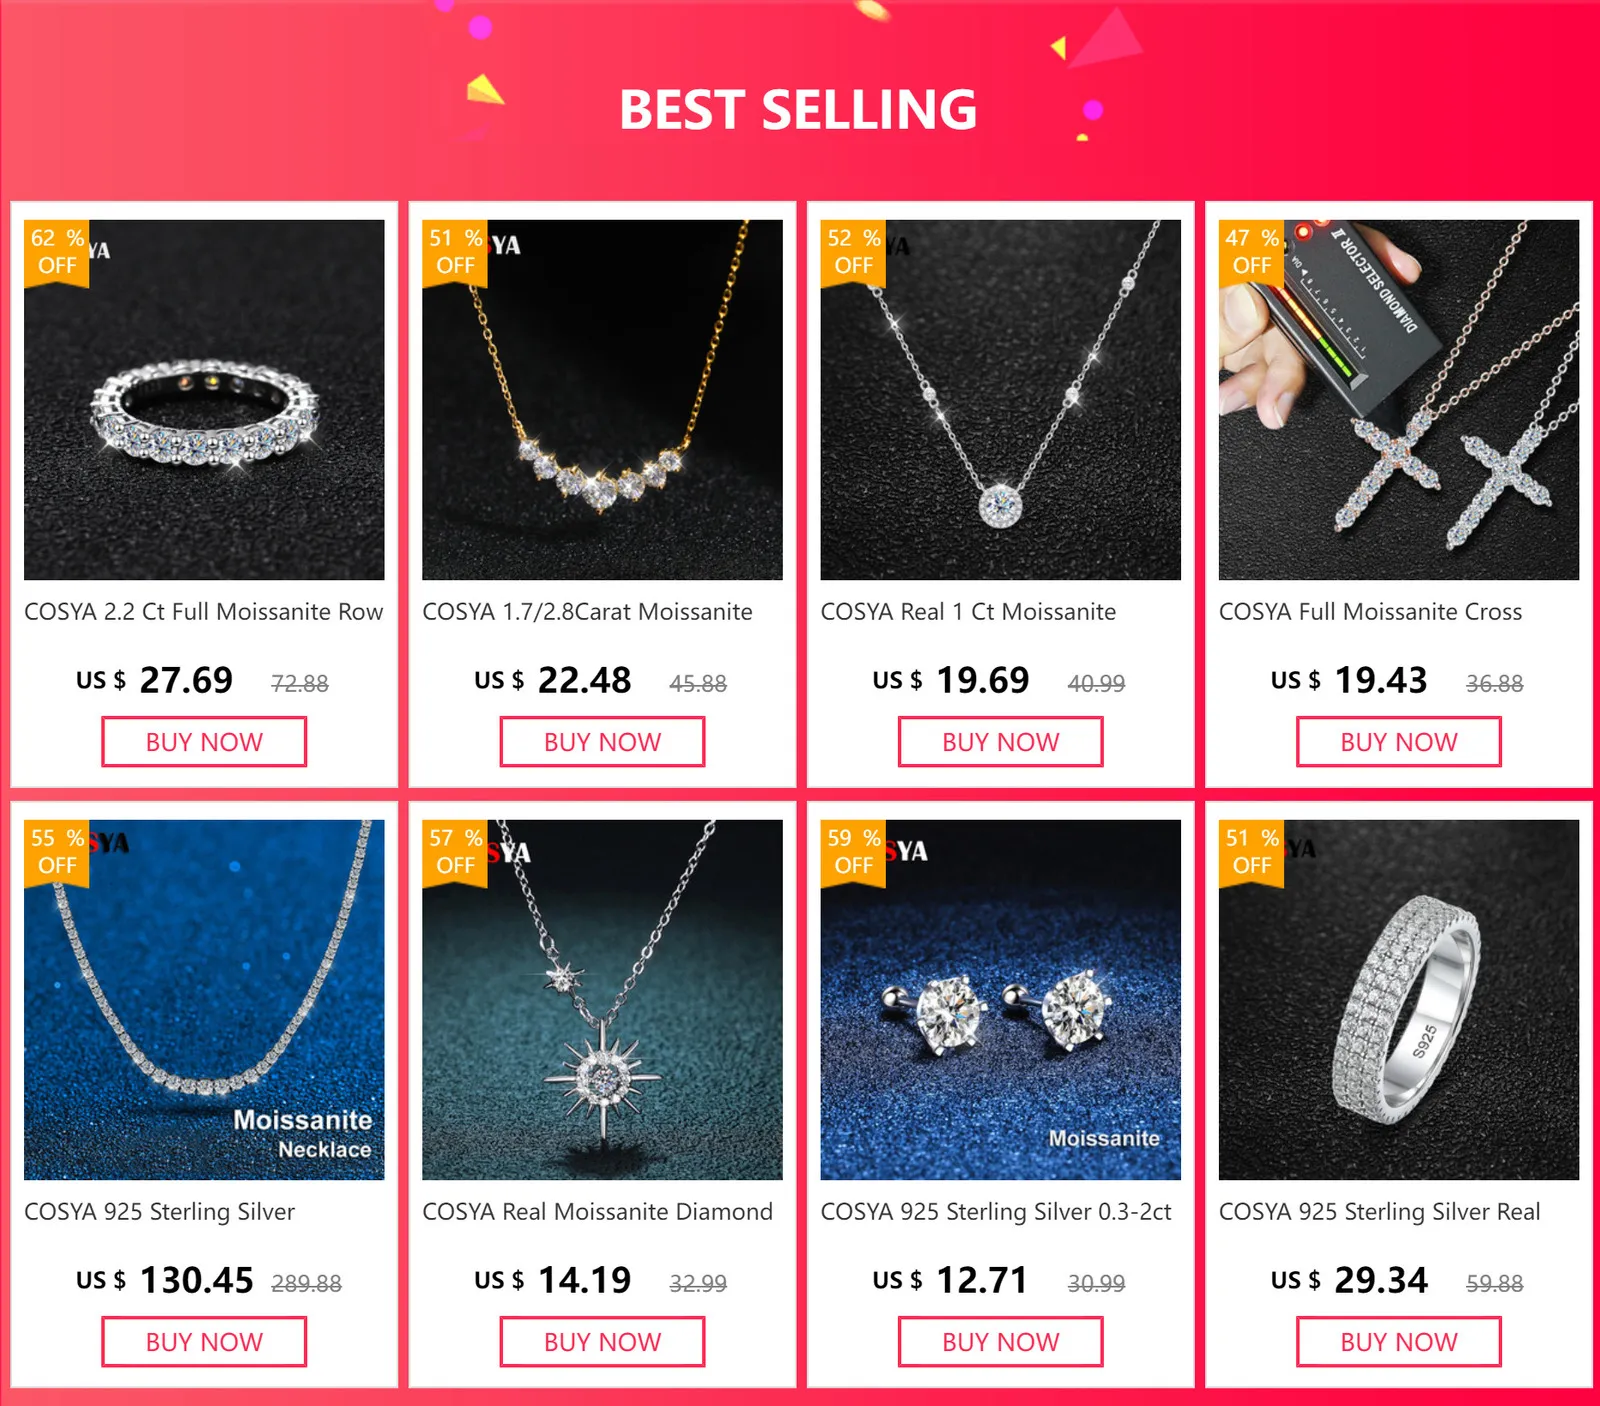
Task: Open the cross pendant necklaces image
Action: coord(1399,400)
